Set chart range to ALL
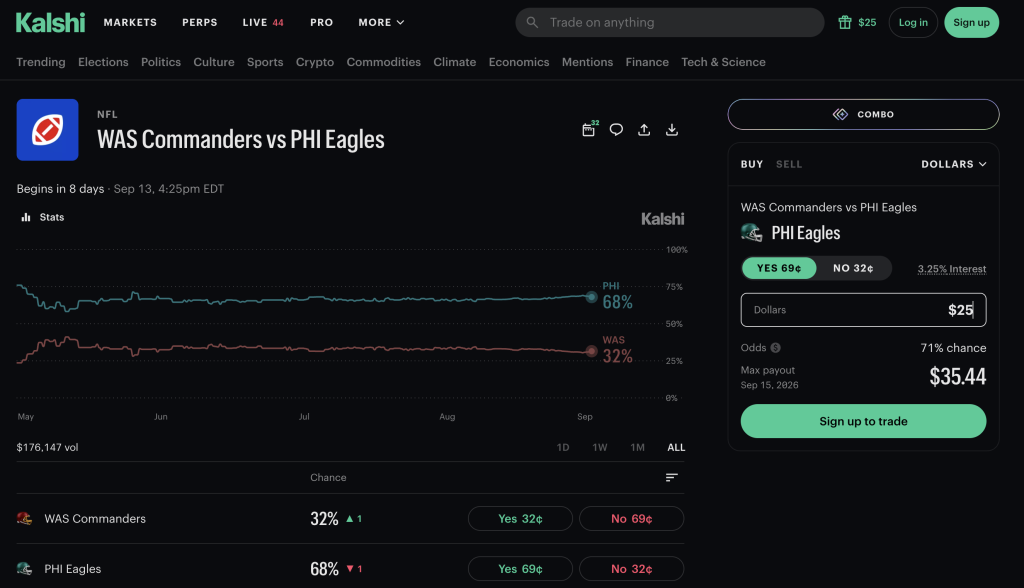Screen dimensions: 1024x588 coord(676,447)
